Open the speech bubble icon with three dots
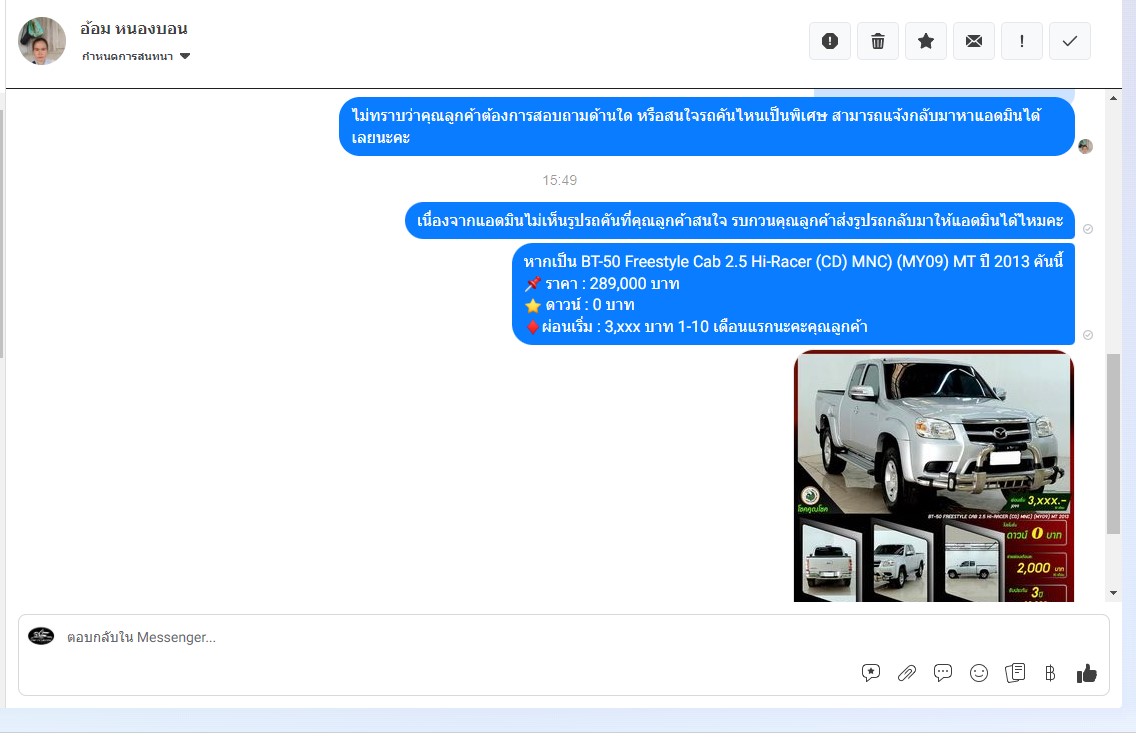Screen dimensions: 1136x752 (x=943, y=673)
